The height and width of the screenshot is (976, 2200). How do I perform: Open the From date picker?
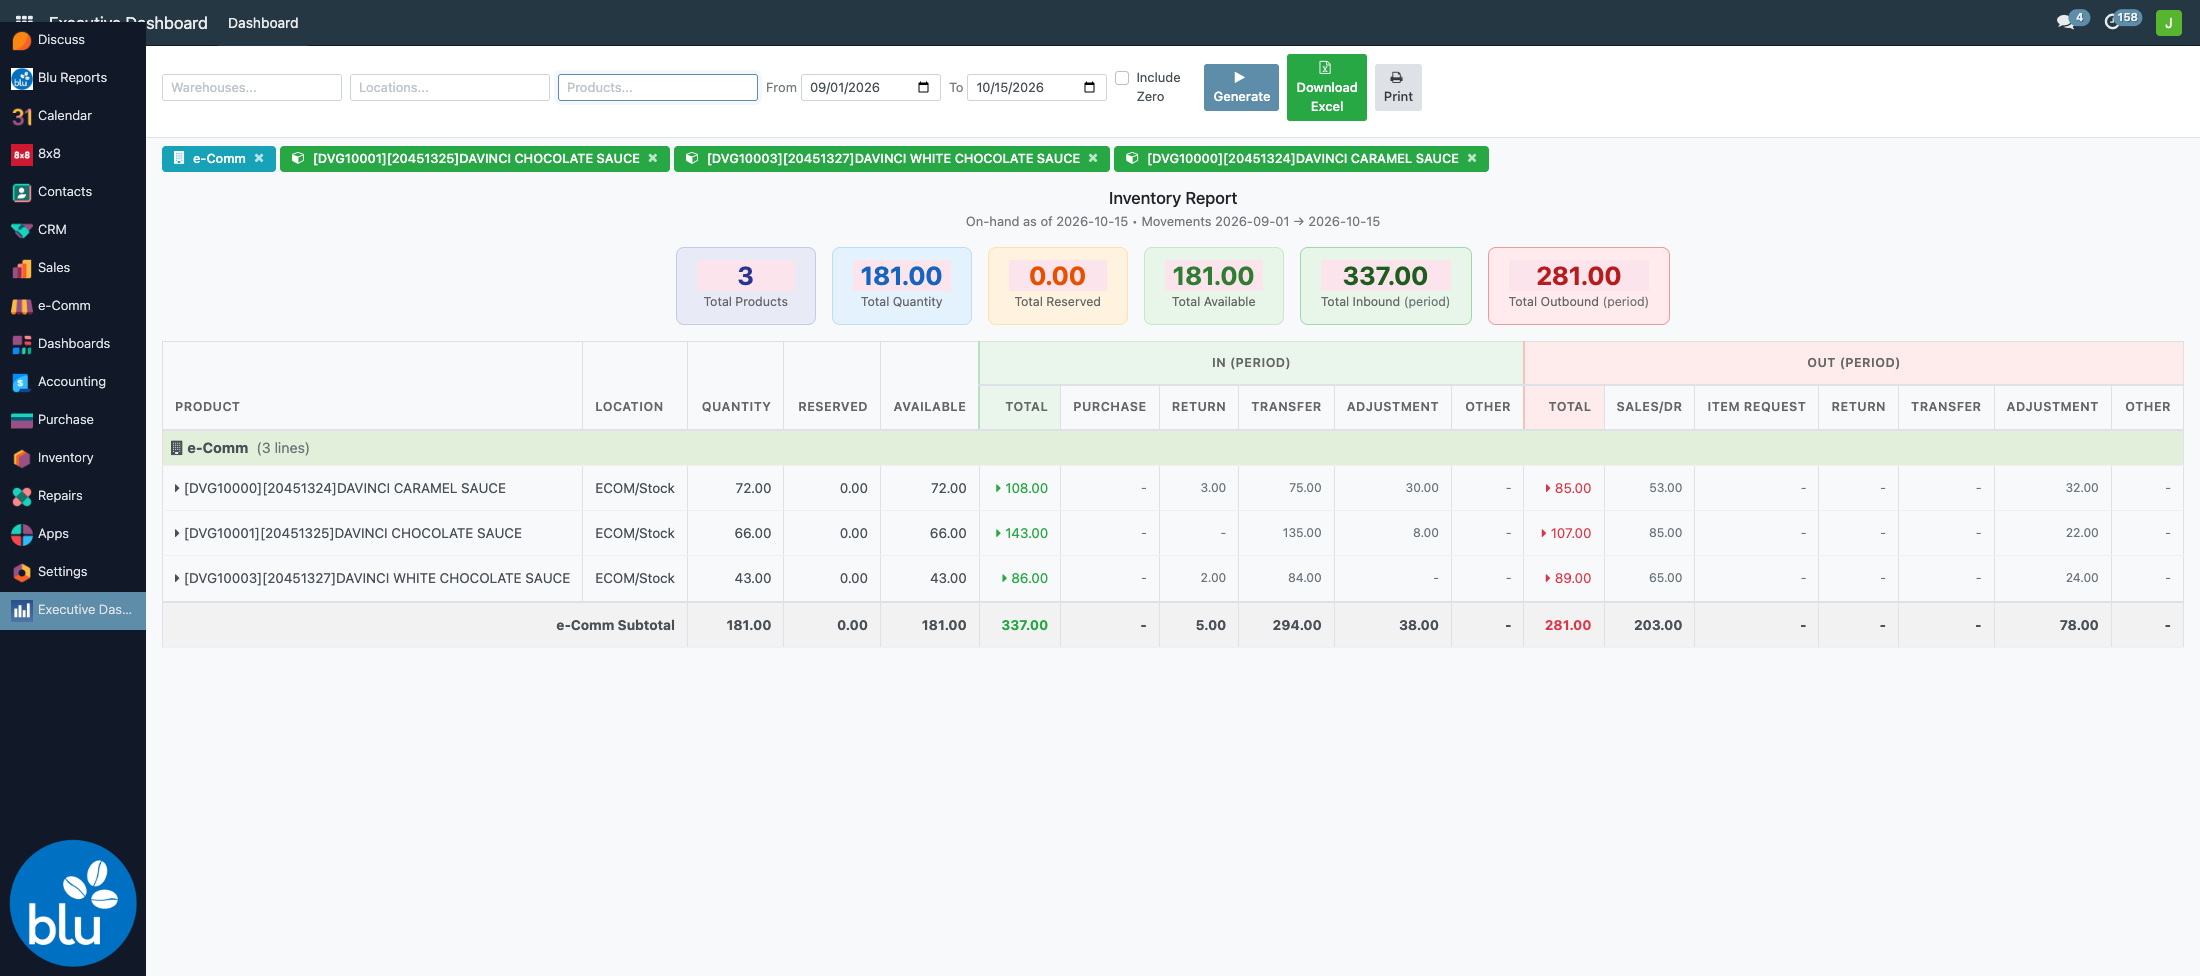(x=923, y=88)
